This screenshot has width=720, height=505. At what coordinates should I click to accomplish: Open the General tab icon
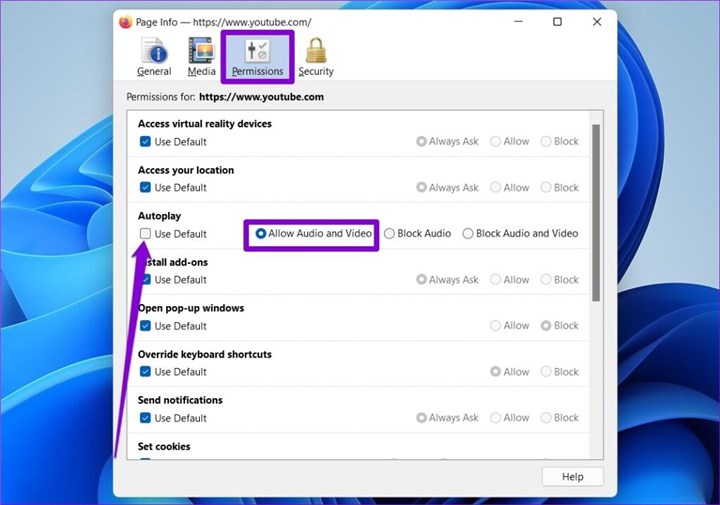[x=154, y=57]
